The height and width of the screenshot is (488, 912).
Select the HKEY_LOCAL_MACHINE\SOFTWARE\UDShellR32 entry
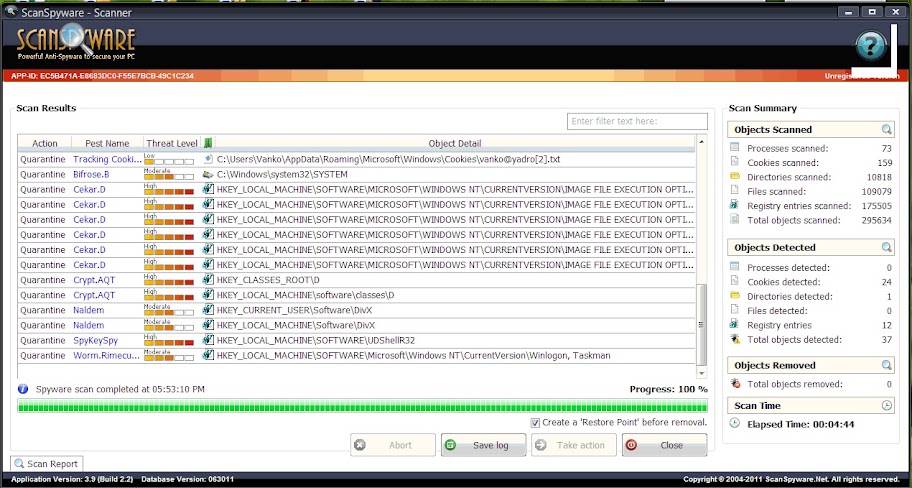(316, 340)
